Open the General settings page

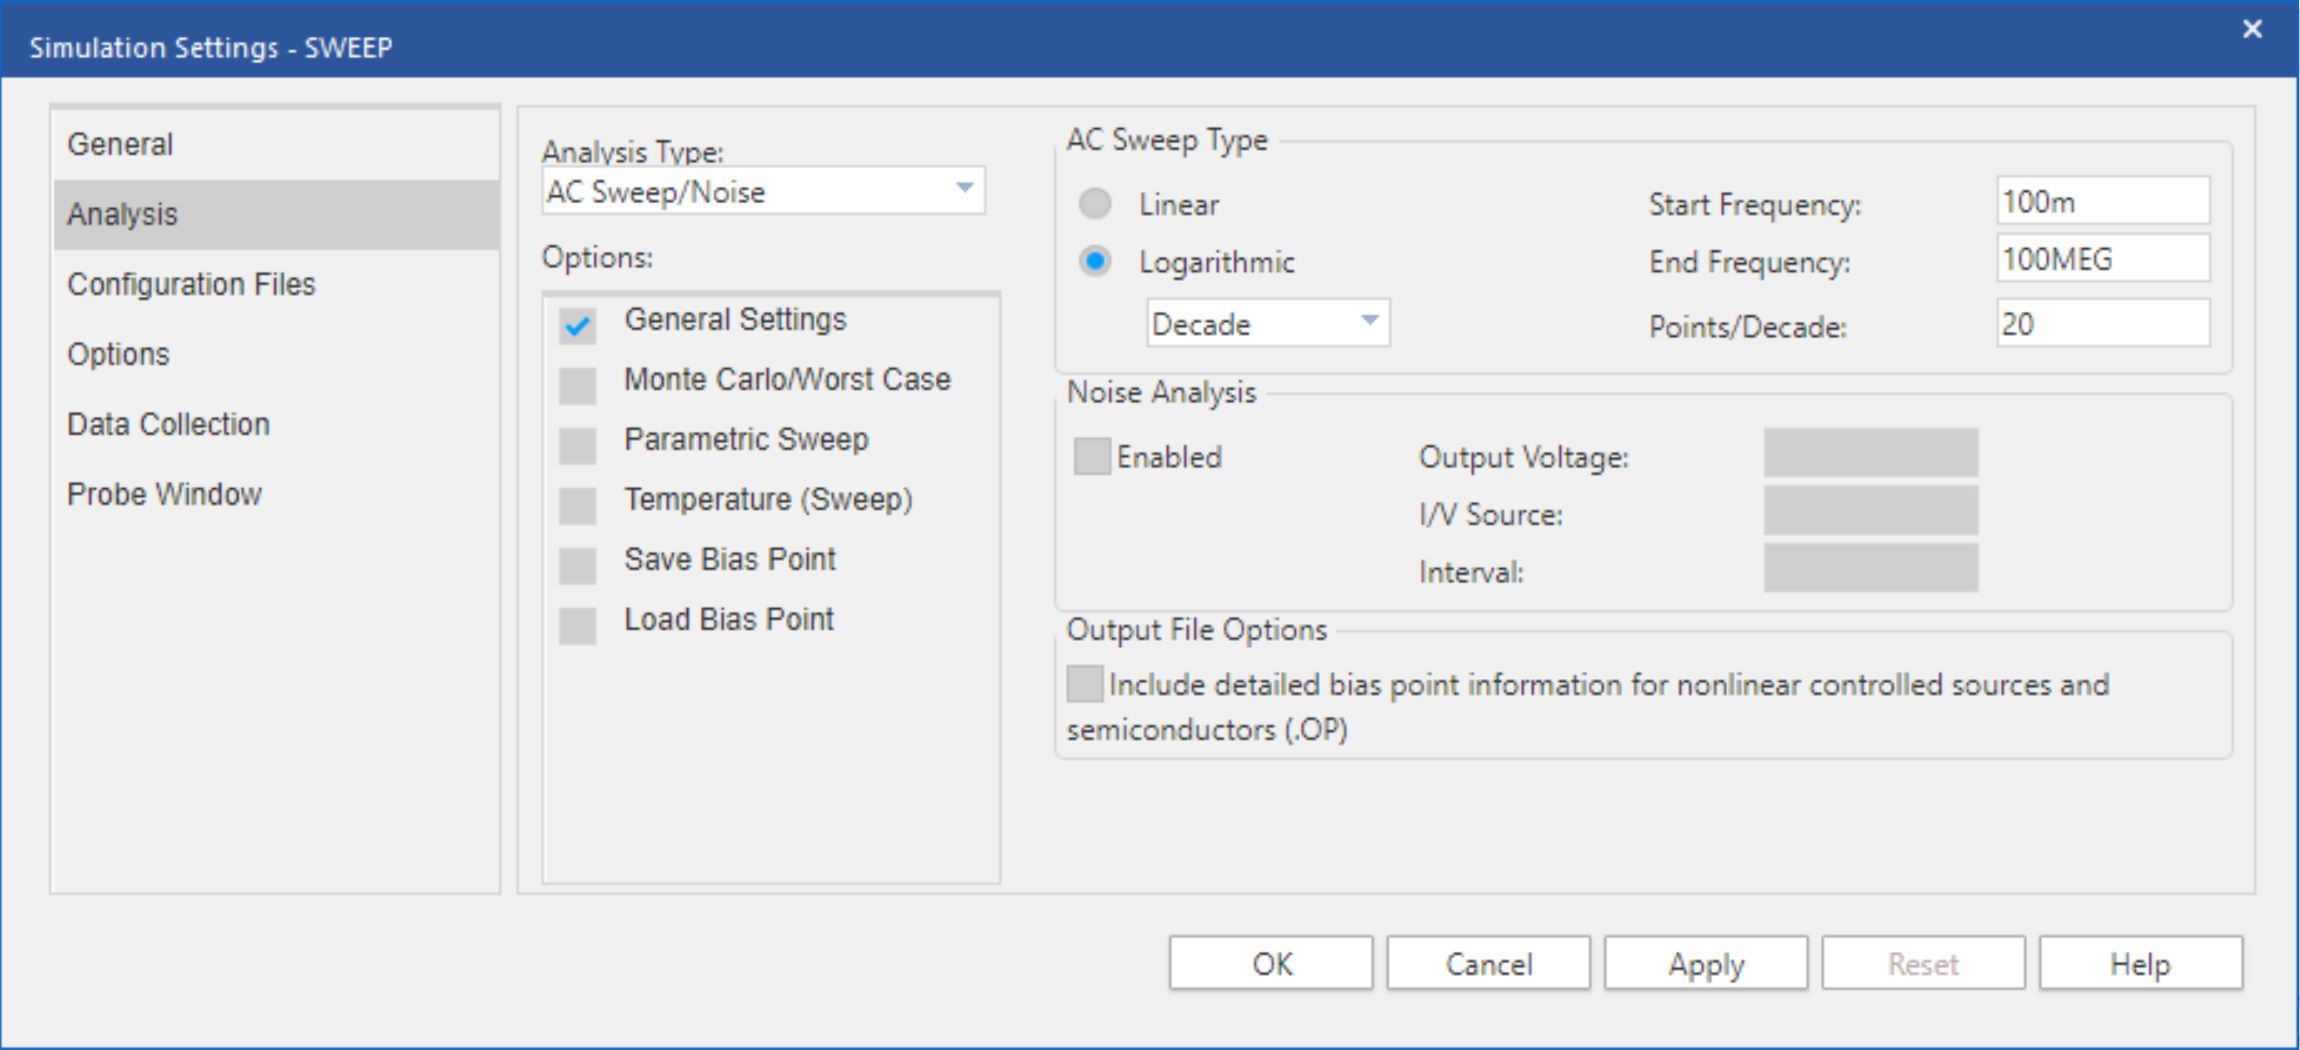[x=120, y=144]
